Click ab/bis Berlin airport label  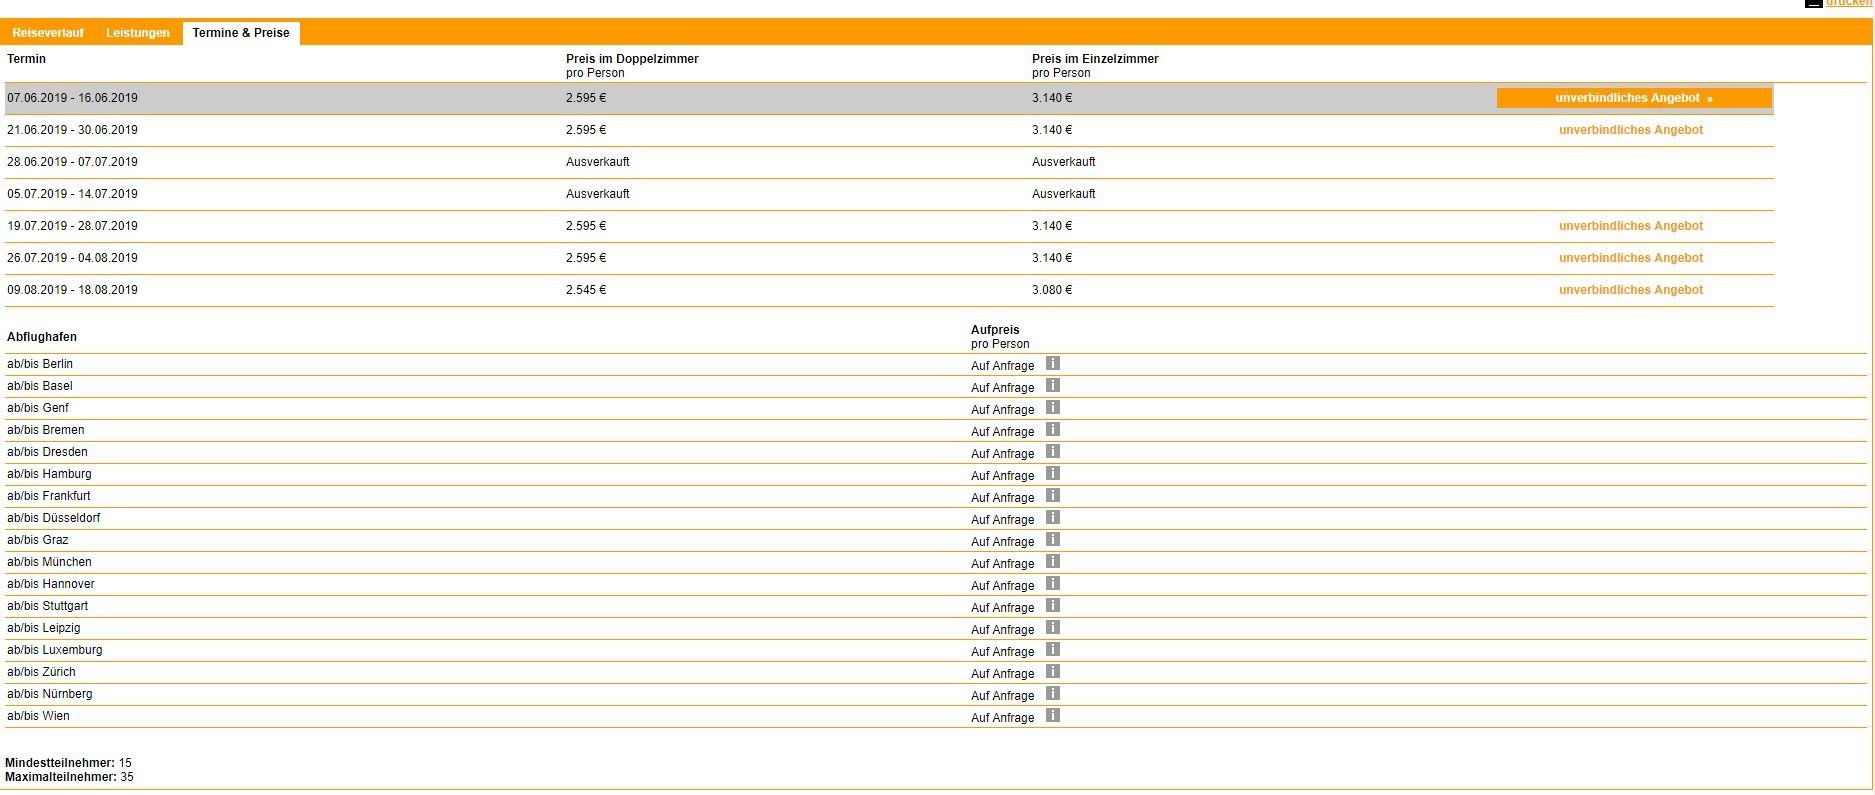click(x=40, y=364)
